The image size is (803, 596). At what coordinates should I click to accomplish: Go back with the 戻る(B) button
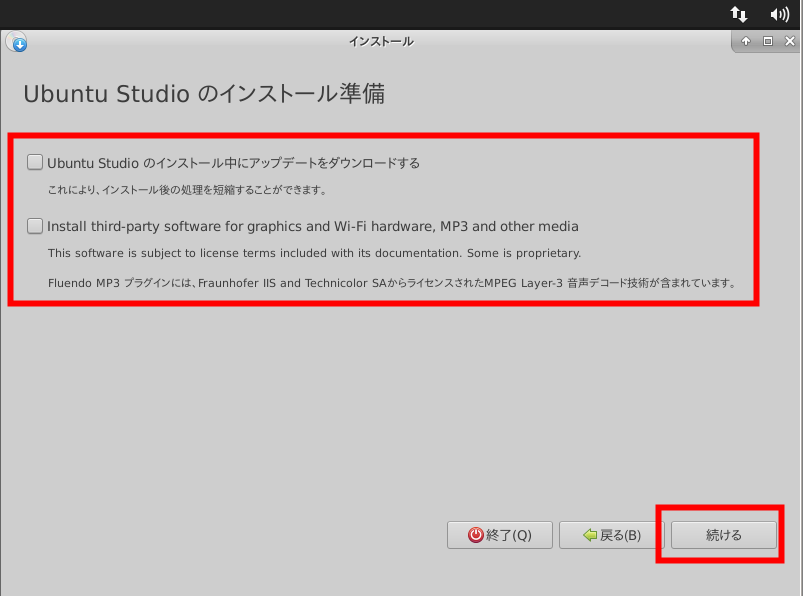click(x=611, y=535)
